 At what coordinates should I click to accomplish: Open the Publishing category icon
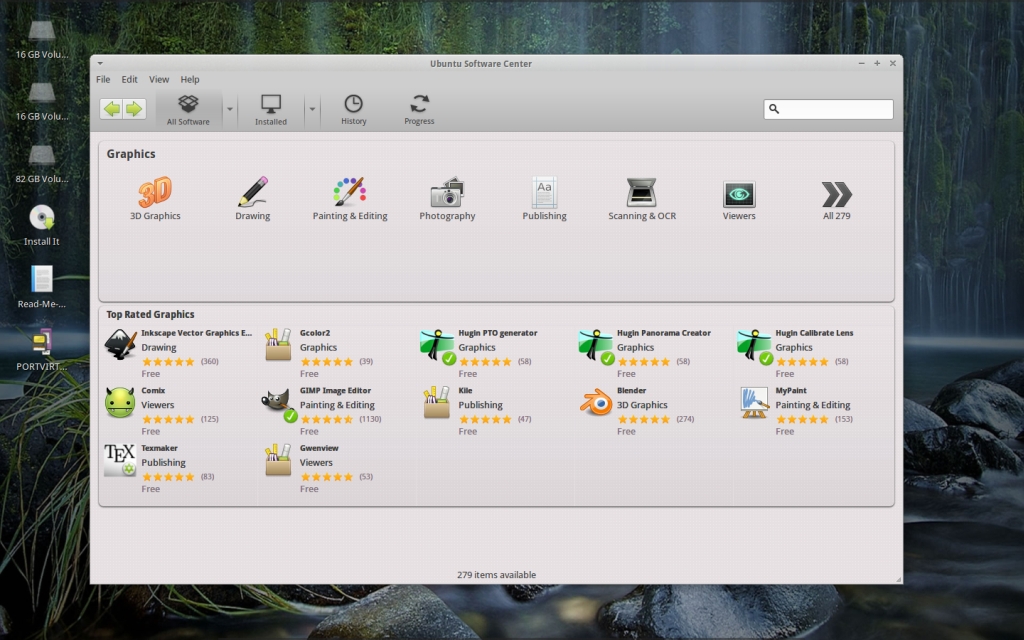(544, 193)
